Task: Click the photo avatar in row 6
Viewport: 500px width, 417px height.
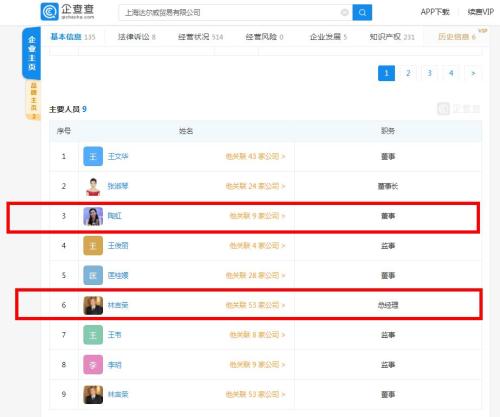Action: 93,305
